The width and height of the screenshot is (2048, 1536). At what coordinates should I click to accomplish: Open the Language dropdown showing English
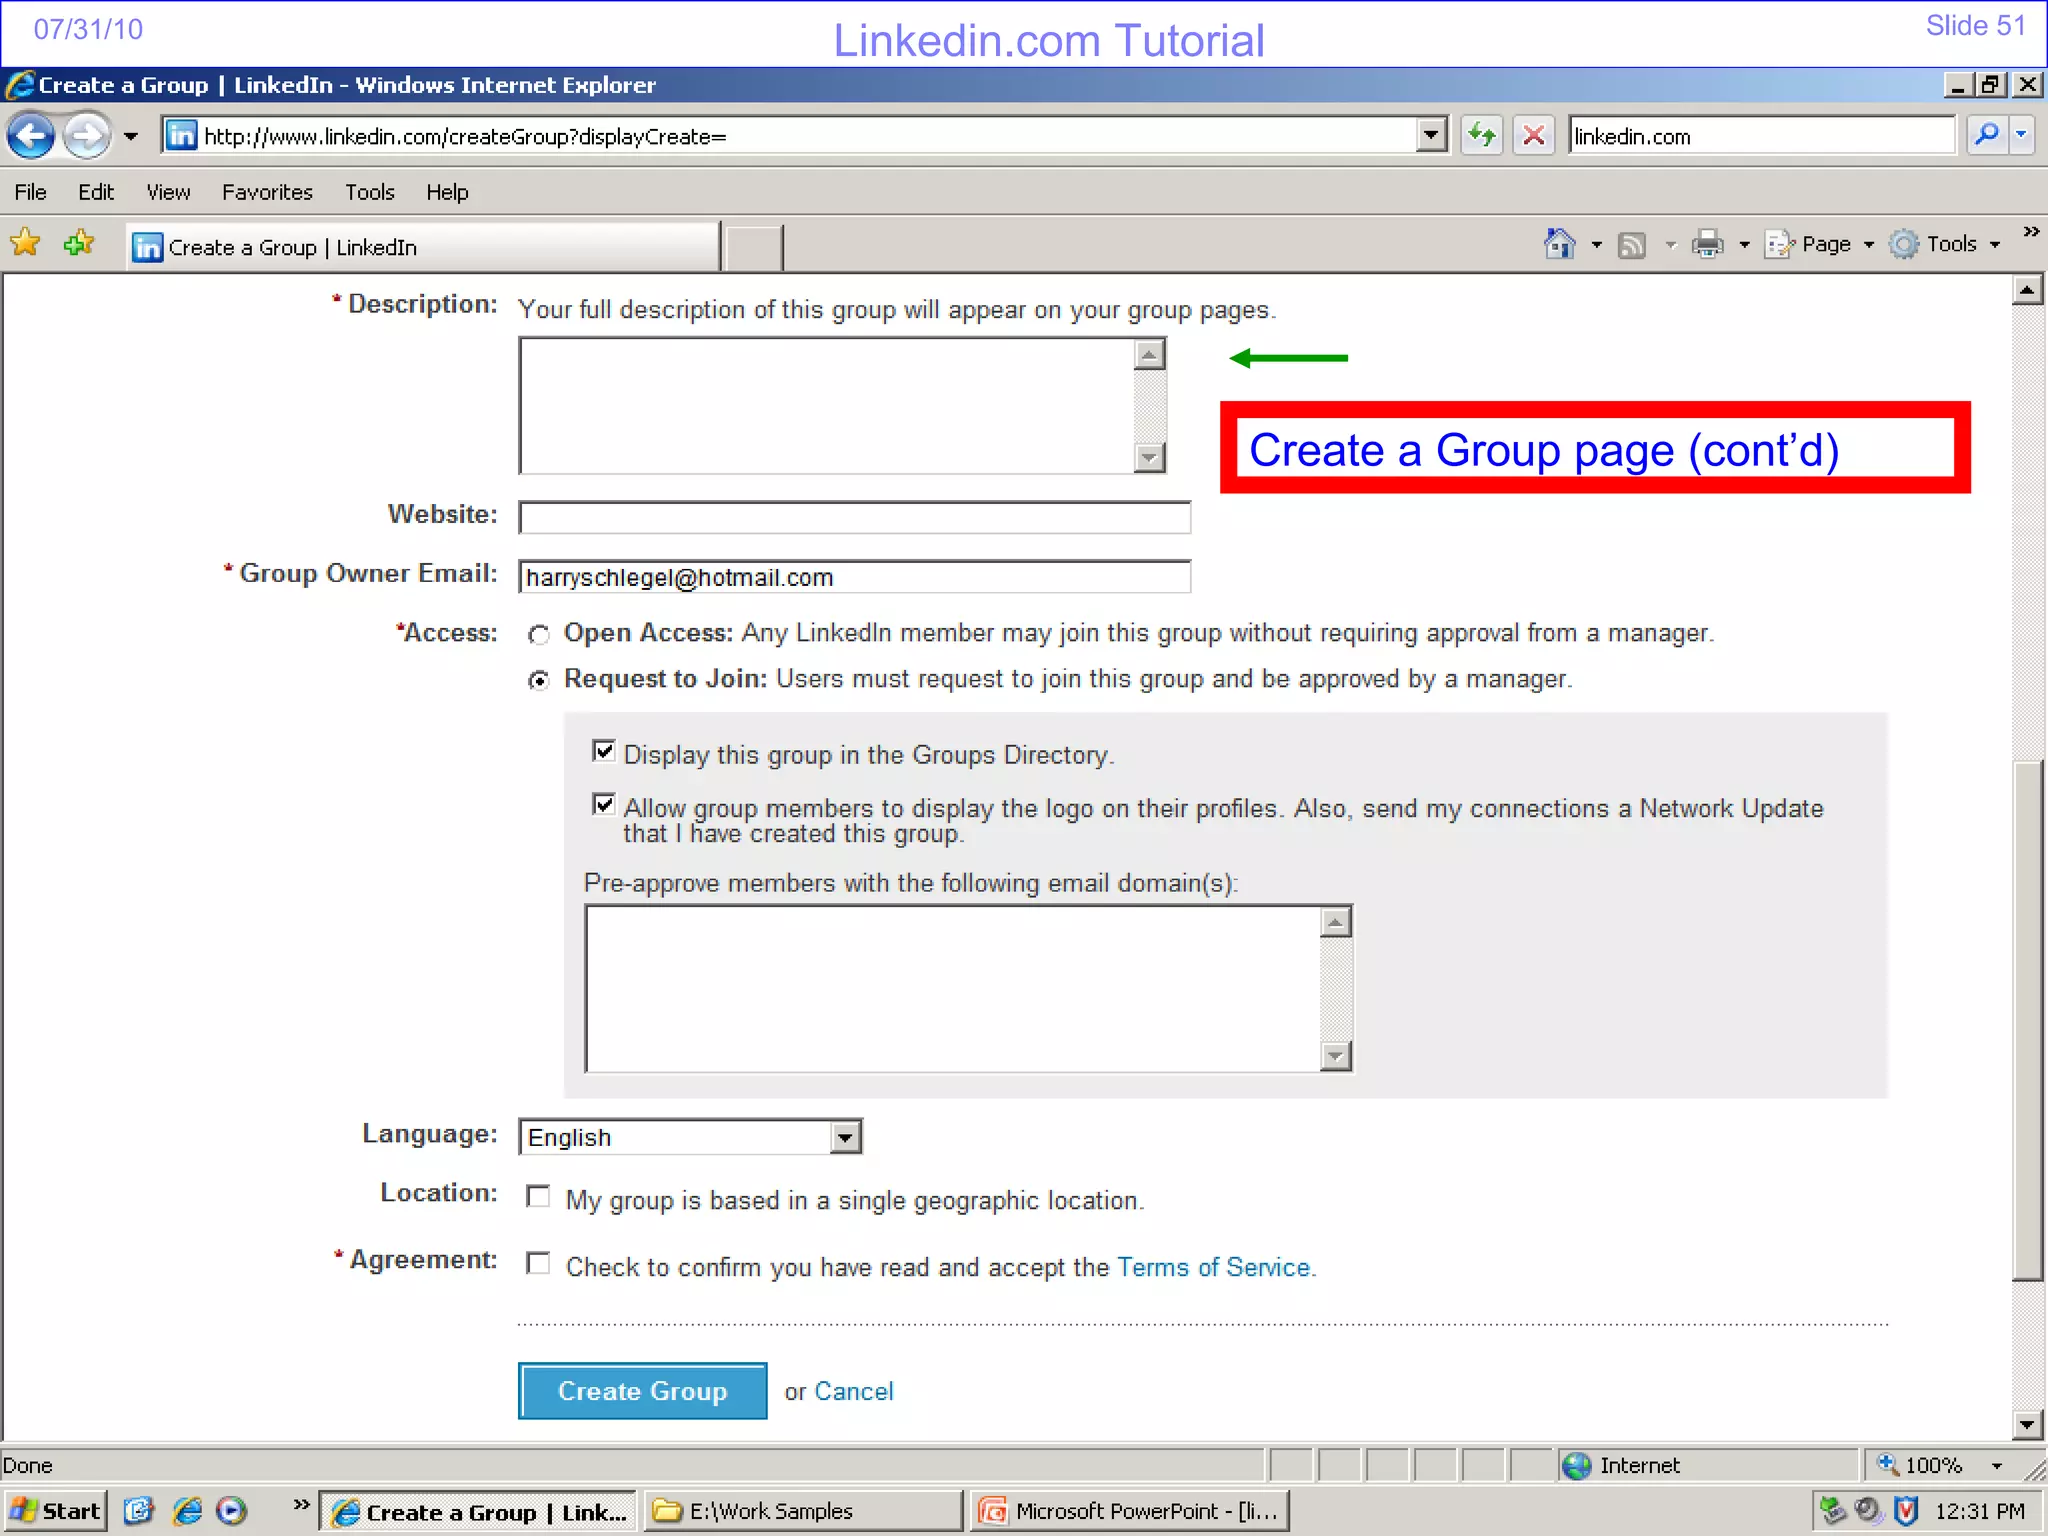pos(690,1137)
